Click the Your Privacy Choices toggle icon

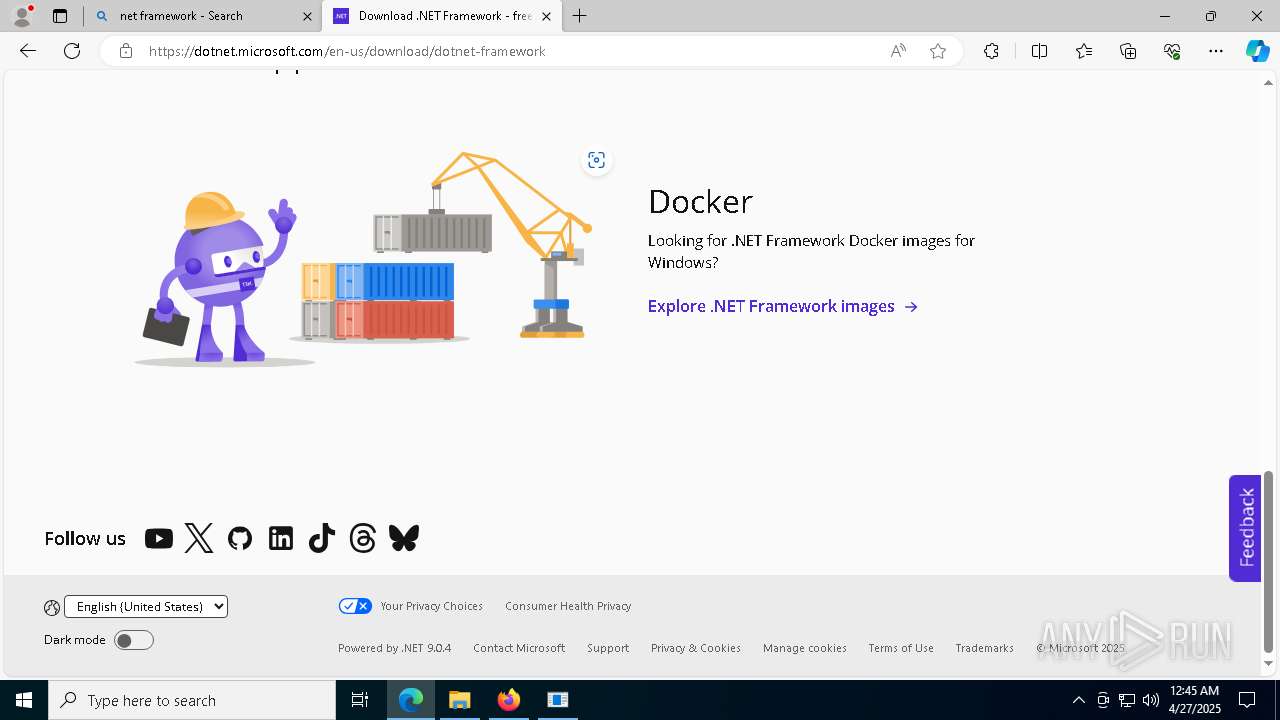point(355,606)
